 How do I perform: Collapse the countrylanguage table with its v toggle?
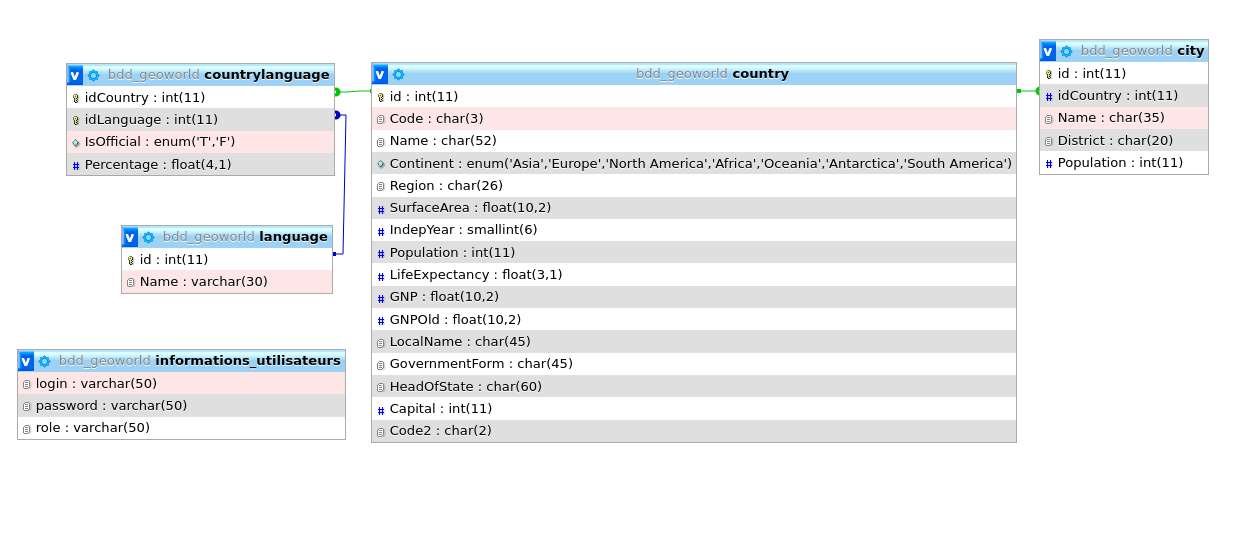[75, 75]
